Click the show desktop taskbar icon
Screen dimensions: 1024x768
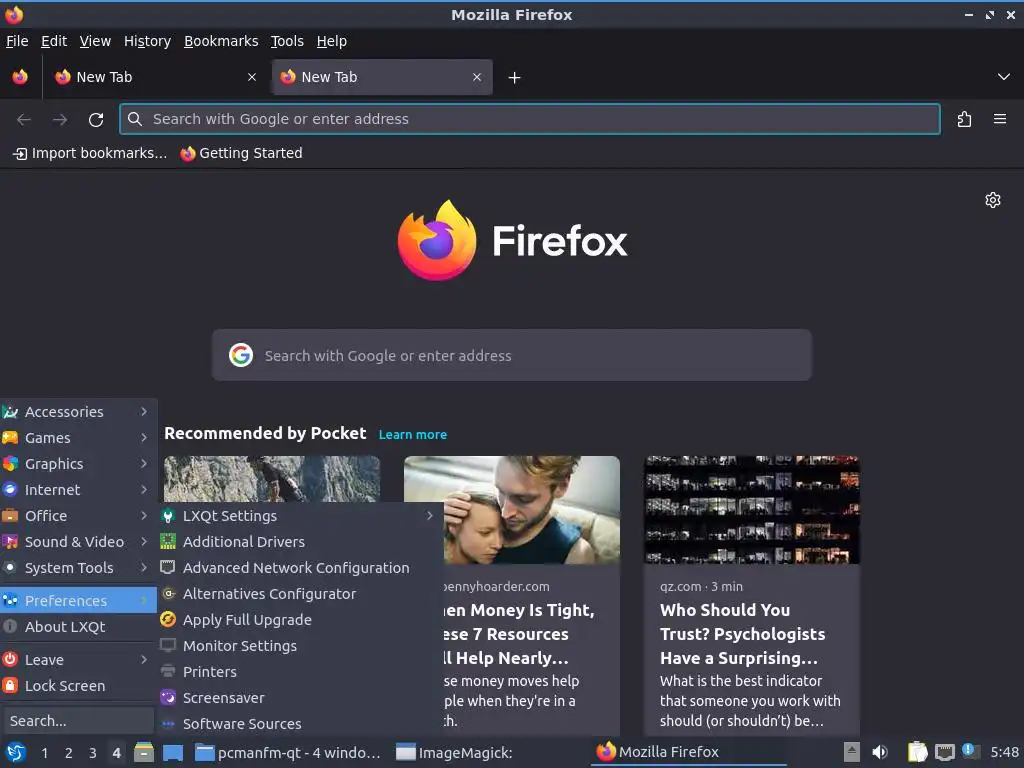click(173, 752)
